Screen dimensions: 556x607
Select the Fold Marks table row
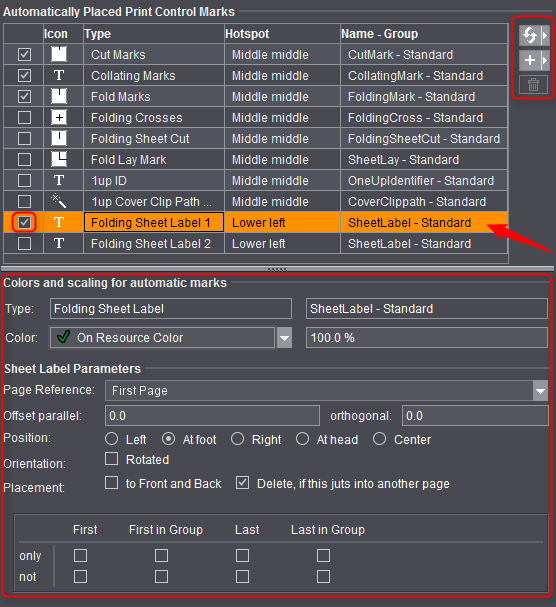(256, 96)
